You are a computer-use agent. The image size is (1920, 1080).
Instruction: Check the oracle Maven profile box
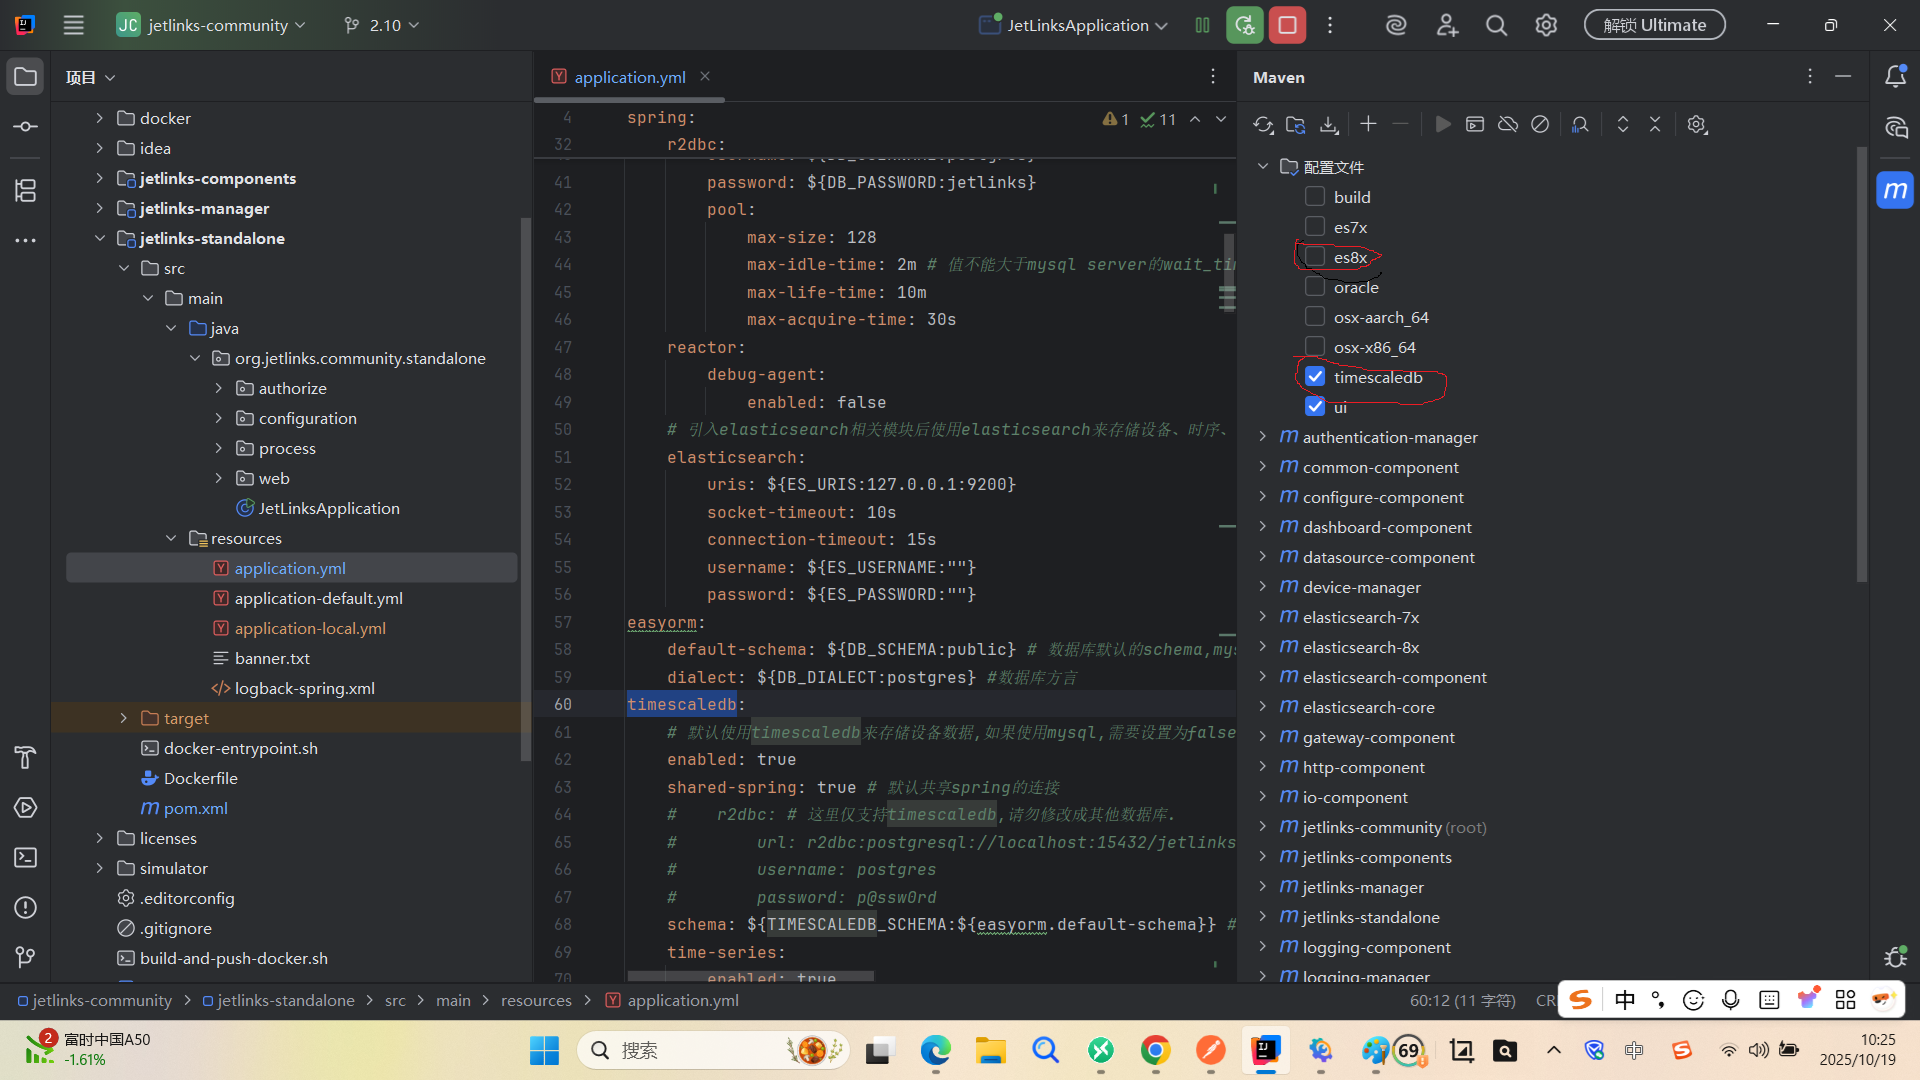(x=1315, y=287)
